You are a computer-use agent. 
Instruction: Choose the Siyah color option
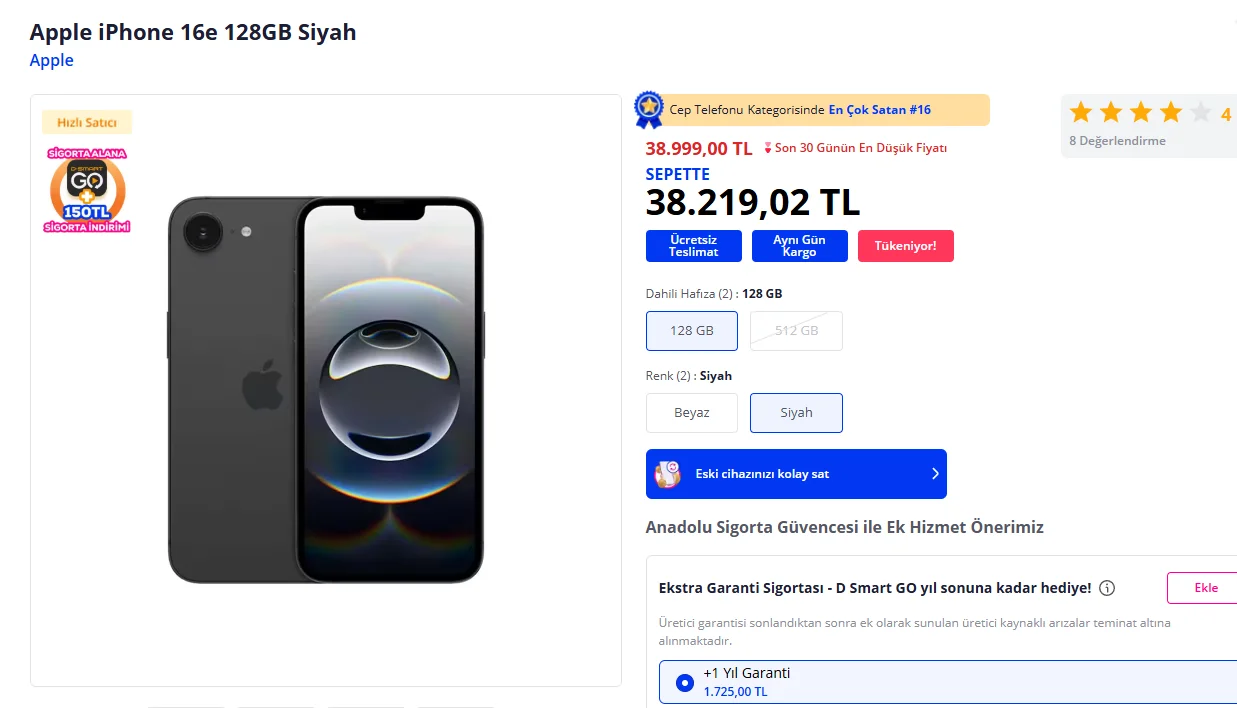click(796, 413)
